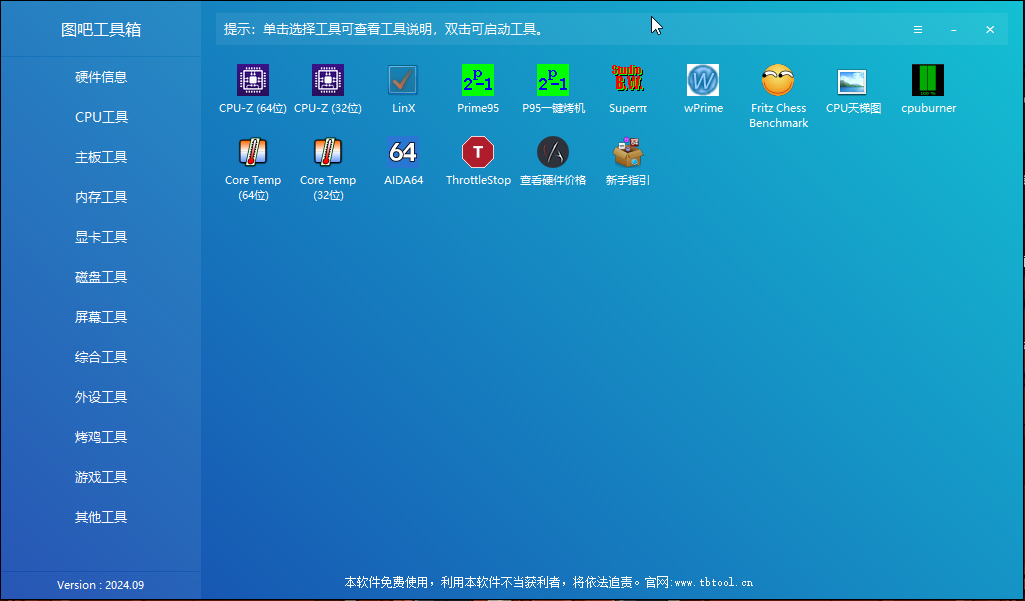This screenshot has height=601, width=1025.
Task: Launch the 新手指引 guide icon
Action: 628,160
